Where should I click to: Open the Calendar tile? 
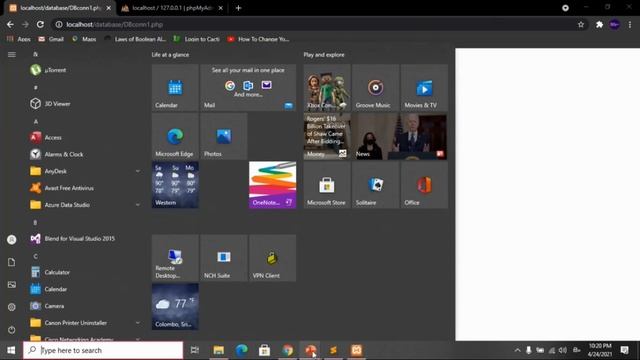[175, 87]
